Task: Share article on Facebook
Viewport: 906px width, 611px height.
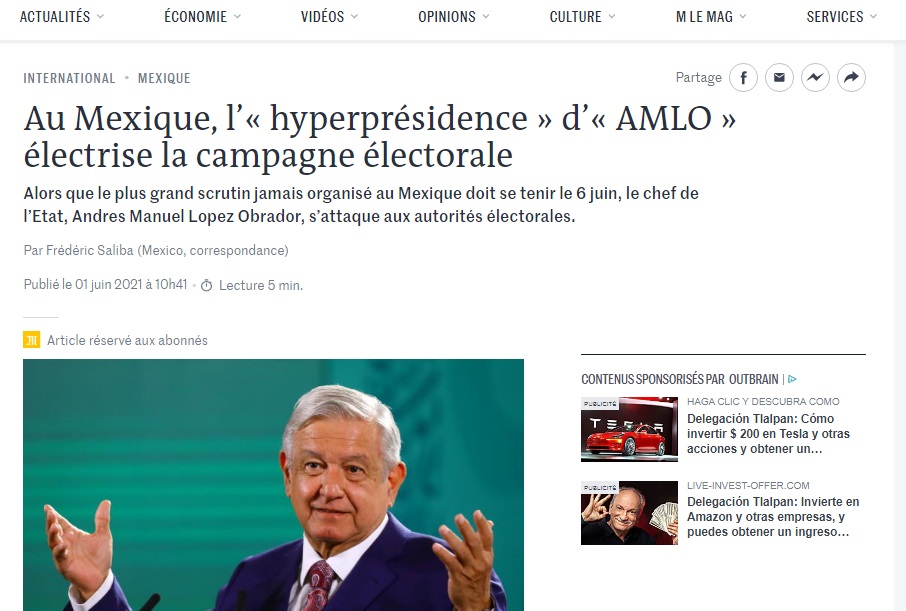Action: click(743, 77)
